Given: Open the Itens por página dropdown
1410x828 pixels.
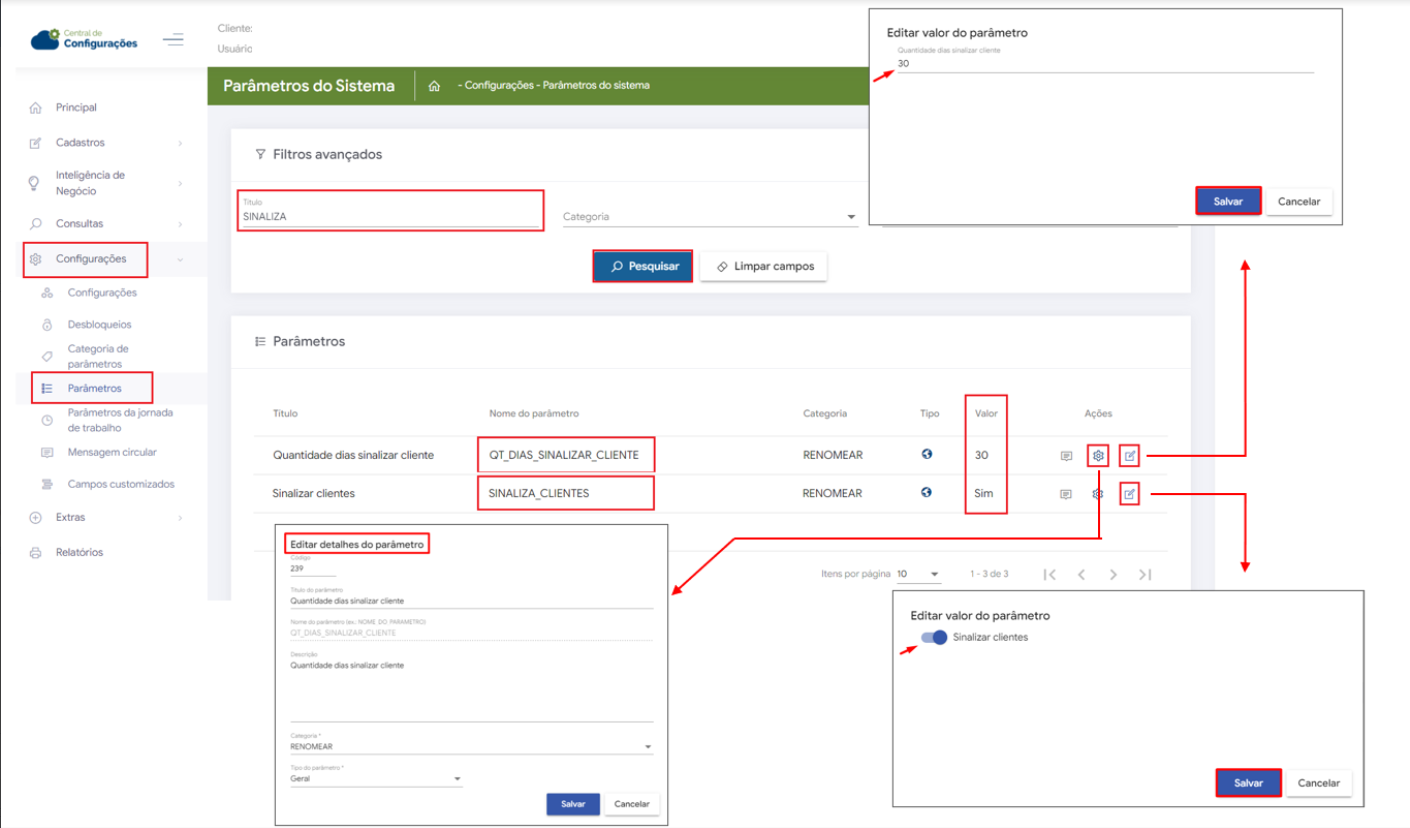Looking at the screenshot, I should [x=918, y=575].
